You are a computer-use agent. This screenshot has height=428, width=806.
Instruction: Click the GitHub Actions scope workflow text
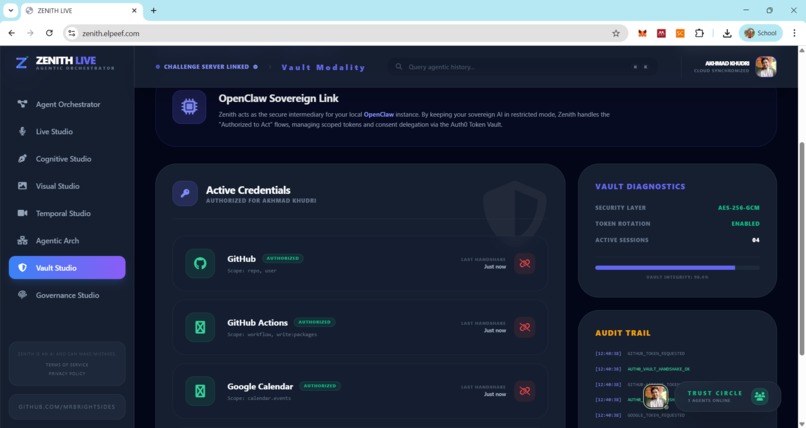pos(272,334)
